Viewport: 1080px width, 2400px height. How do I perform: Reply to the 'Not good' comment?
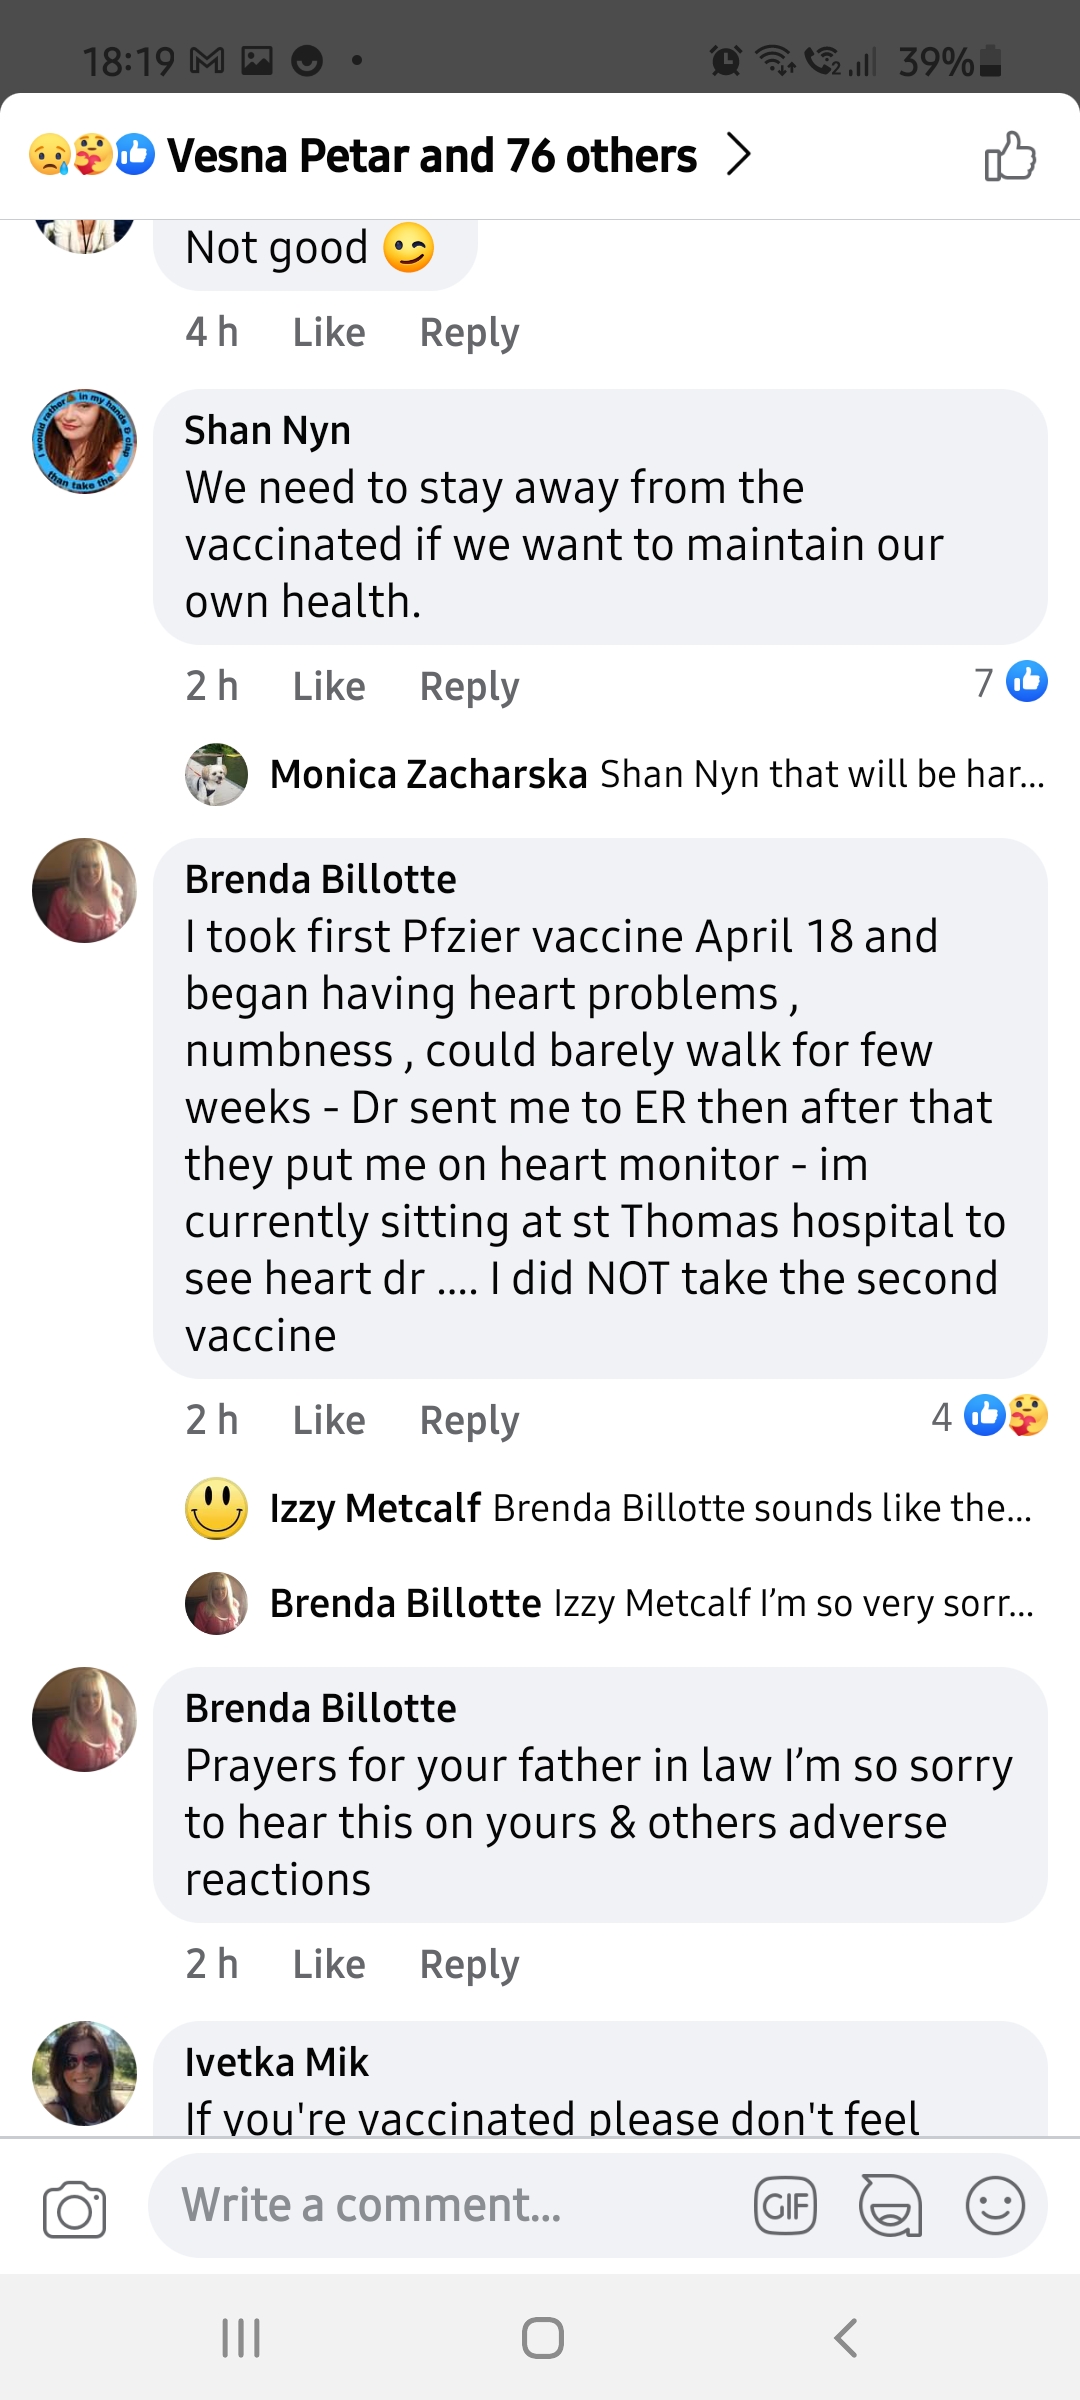469,334
